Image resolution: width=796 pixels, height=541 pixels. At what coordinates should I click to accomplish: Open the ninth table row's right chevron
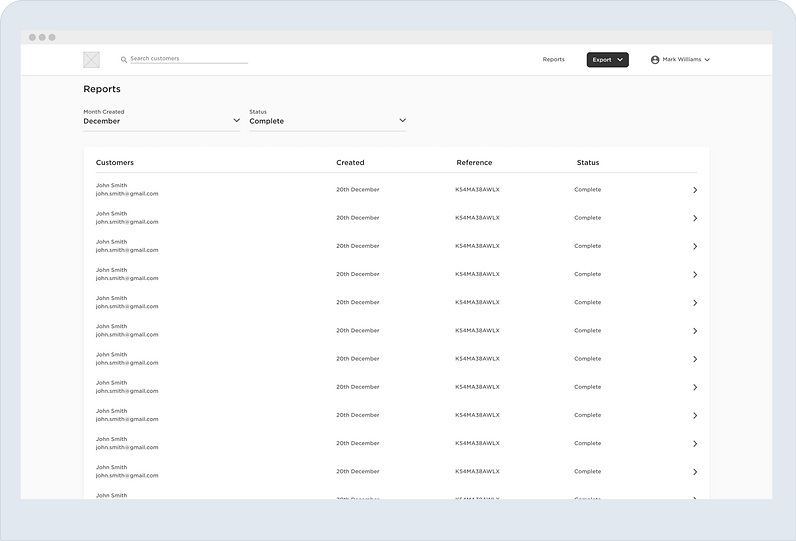point(695,415)
